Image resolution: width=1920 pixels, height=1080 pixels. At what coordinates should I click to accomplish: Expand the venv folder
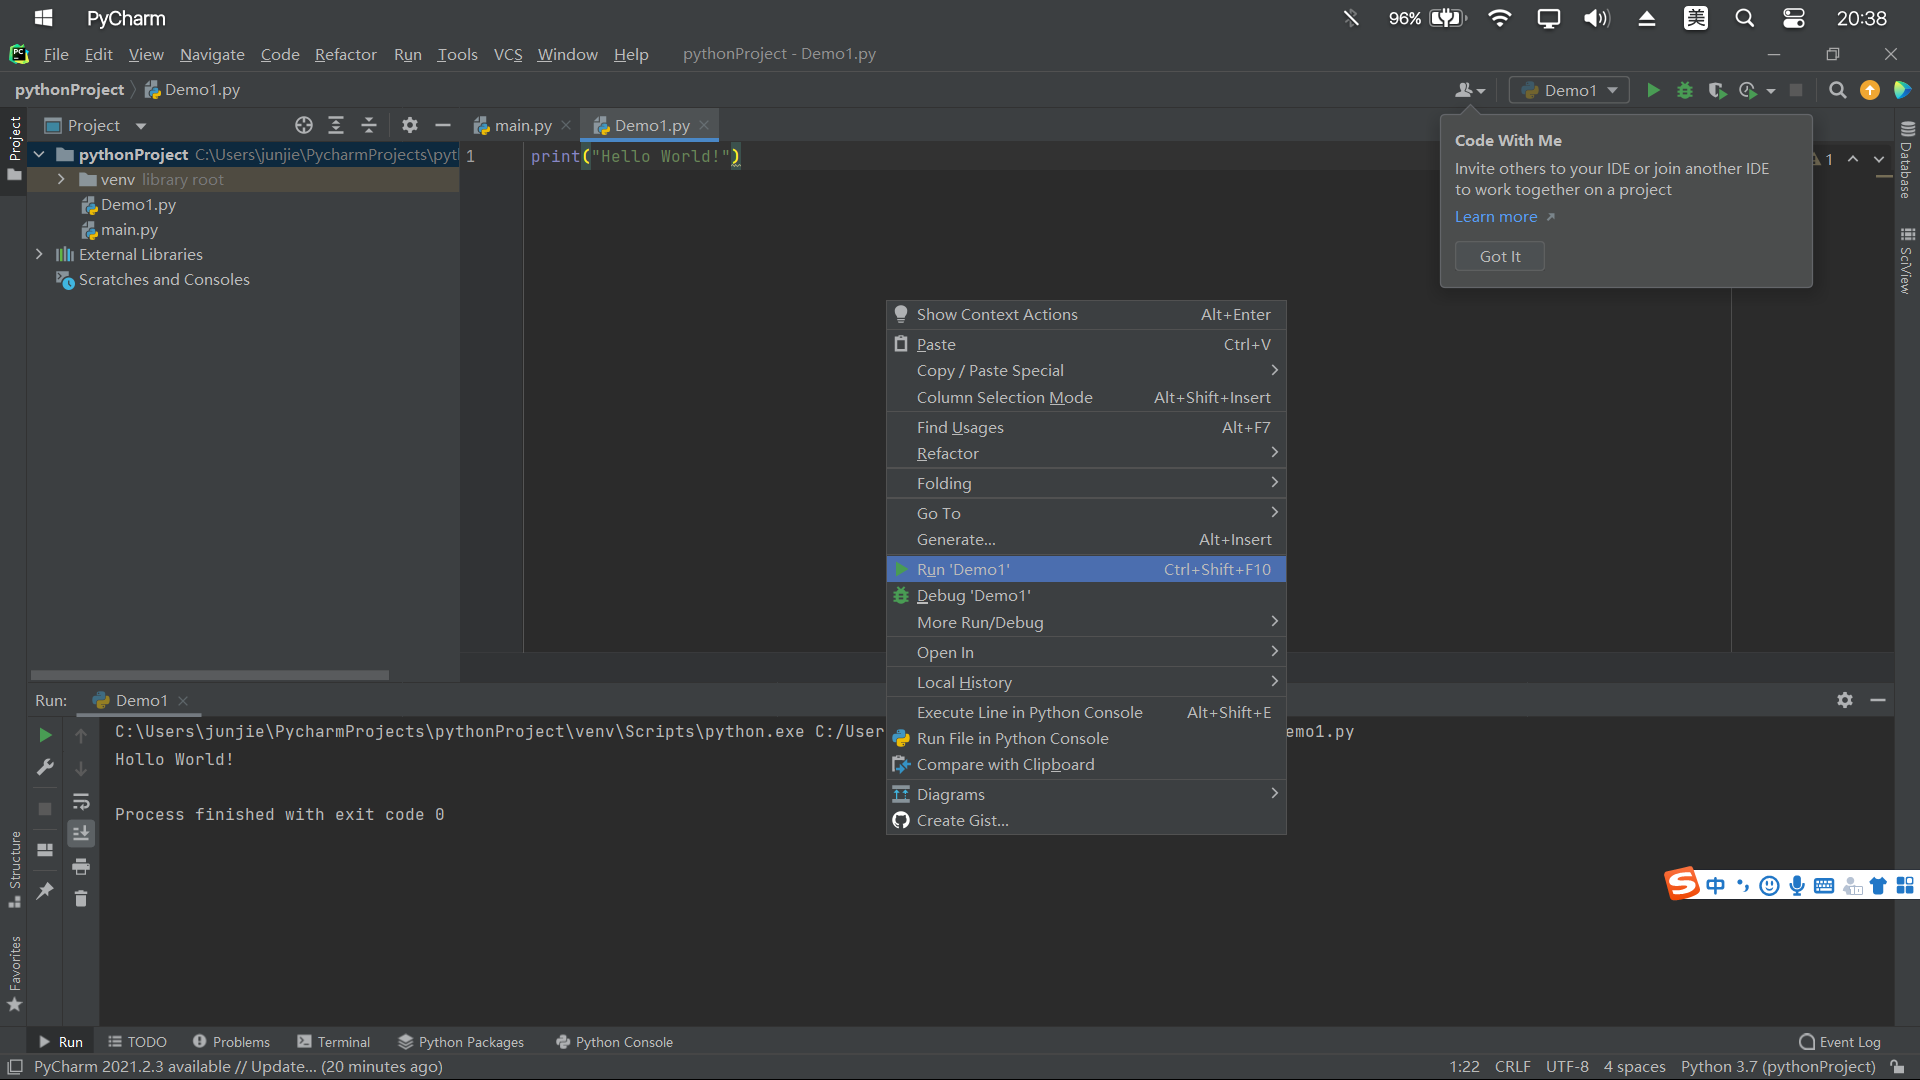pos(61,179)
